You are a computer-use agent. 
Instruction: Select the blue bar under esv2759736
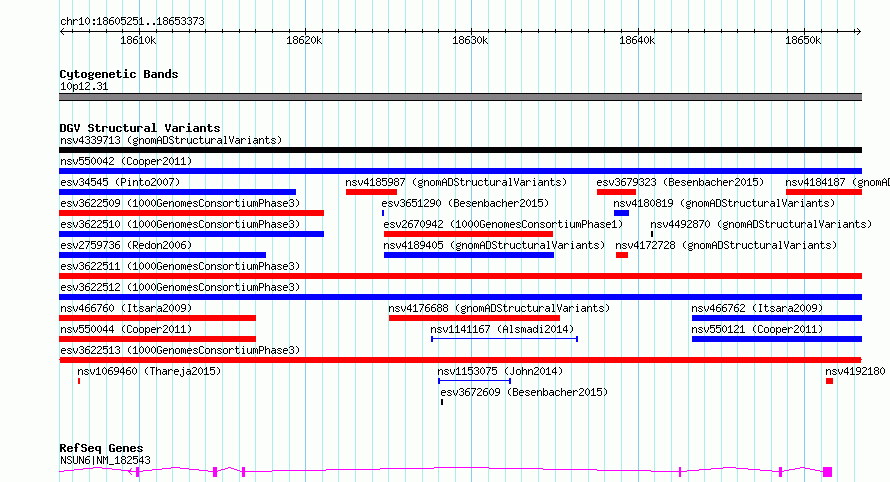162,255
